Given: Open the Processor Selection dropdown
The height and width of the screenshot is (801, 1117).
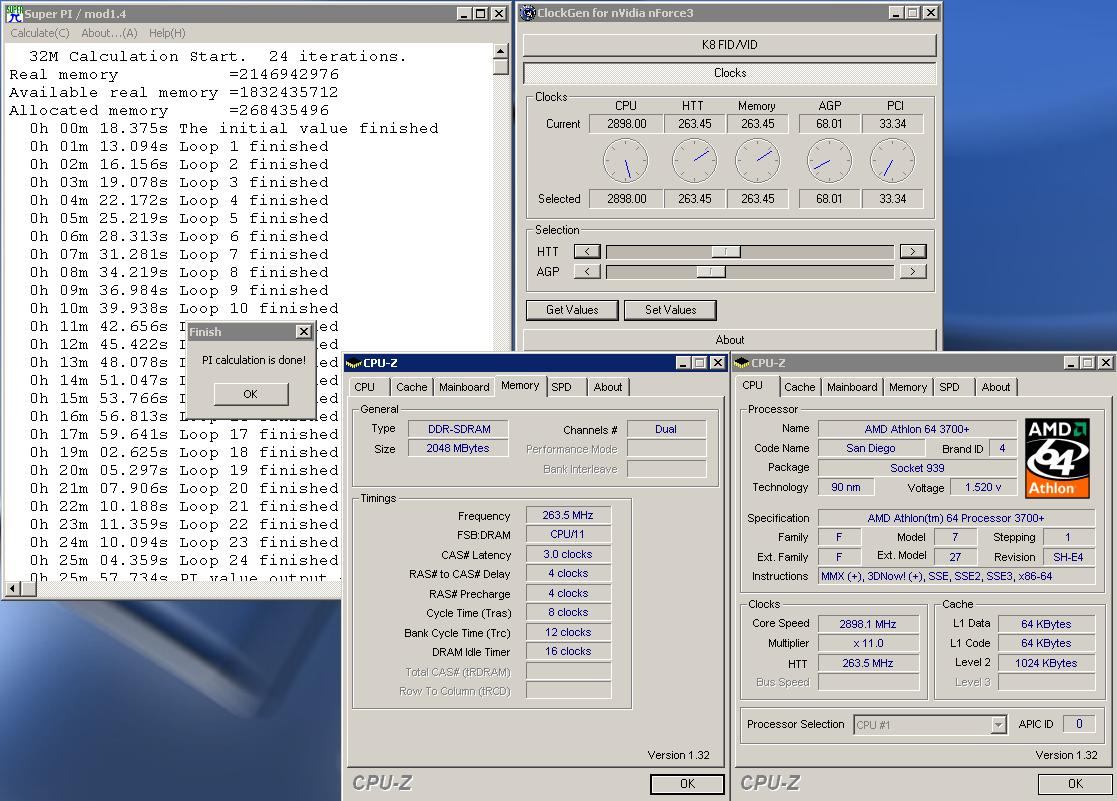Looking at the screenshot, I should click(997, 725).
